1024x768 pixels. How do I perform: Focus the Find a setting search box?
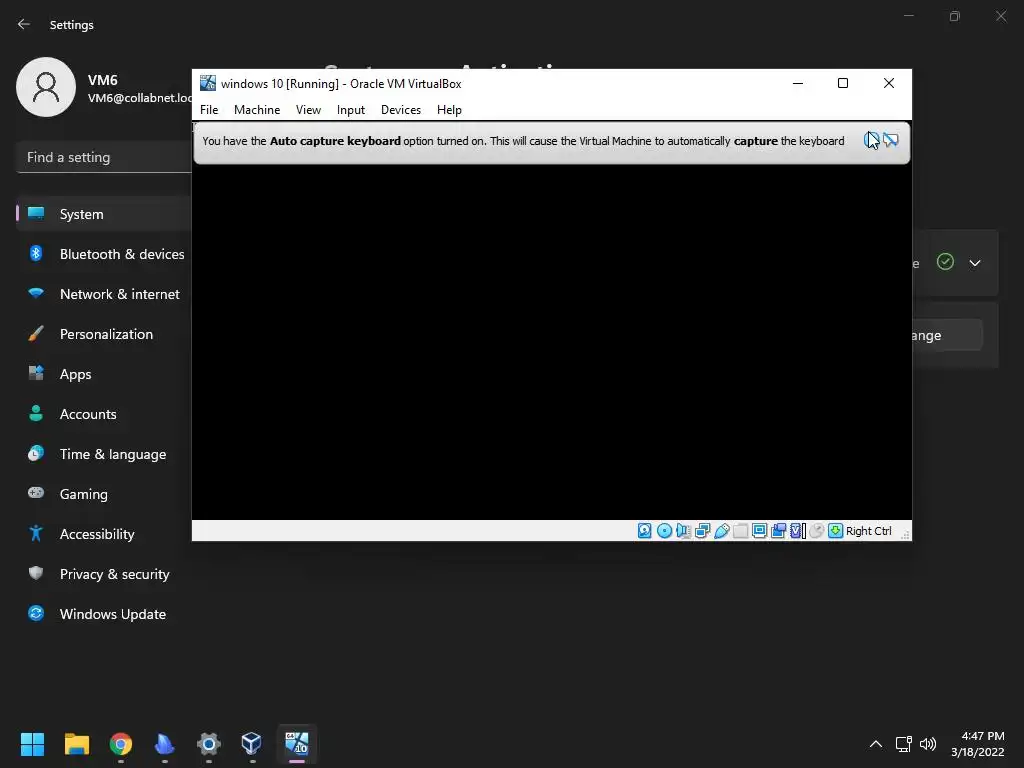[x=104, y=157]
